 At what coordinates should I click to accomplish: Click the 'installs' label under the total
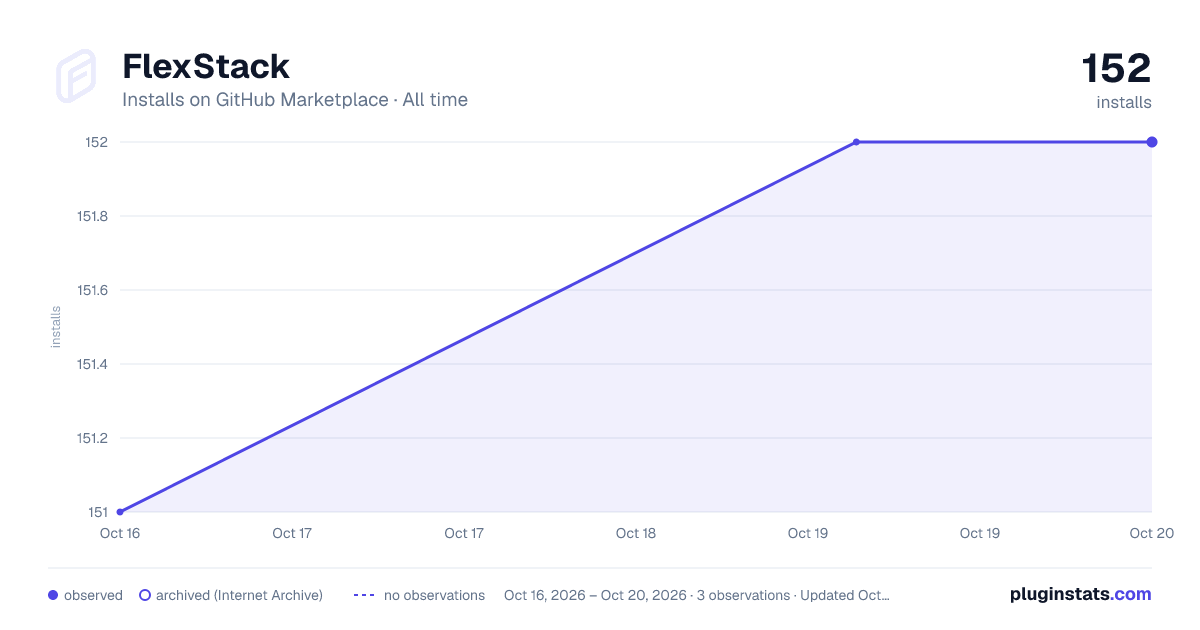point(1124,102)
